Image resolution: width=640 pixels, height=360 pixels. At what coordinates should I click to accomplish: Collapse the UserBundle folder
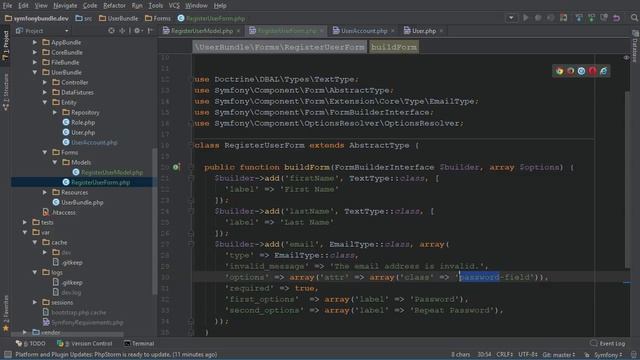[35, 72]
